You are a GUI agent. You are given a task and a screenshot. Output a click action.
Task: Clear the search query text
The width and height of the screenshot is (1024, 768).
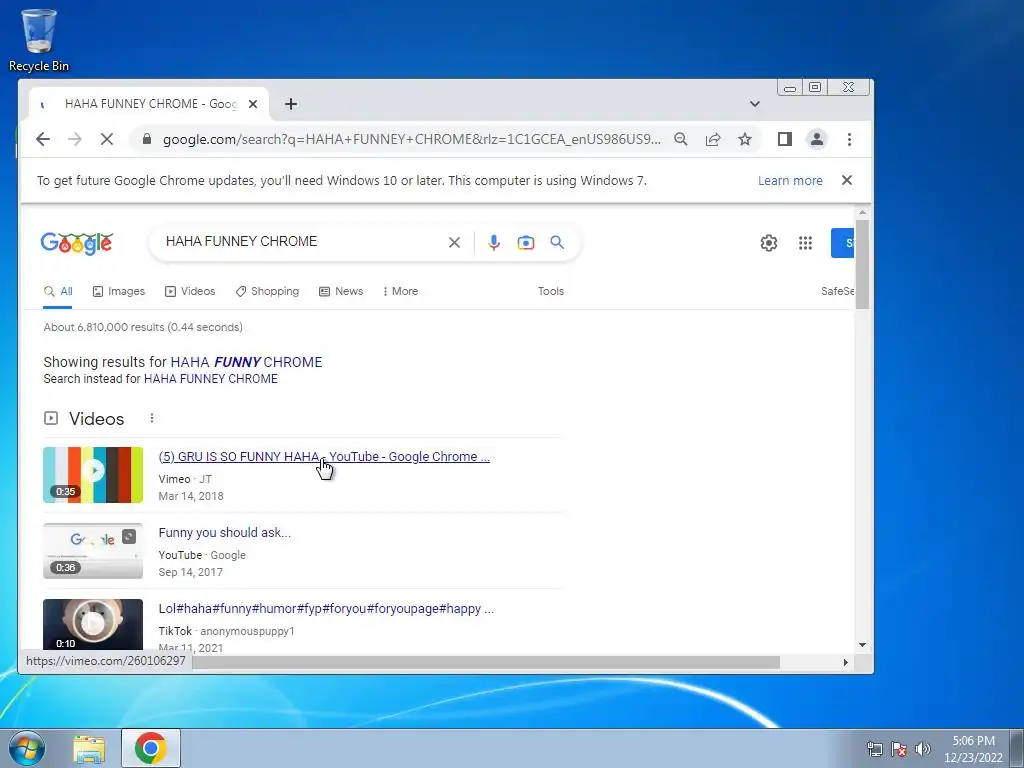tap(455, 242)
